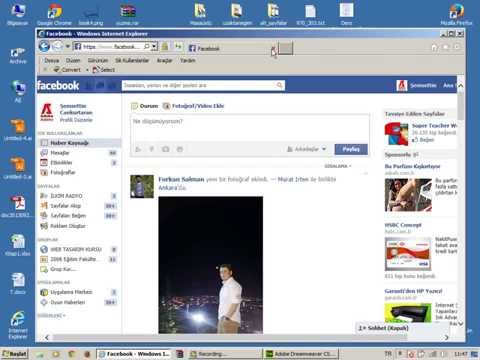This screenshot has height=360, width=480.
Task: Open Oyun Haberleri in the sidebar
Action: pyautogui.click(x=68, y=302)
